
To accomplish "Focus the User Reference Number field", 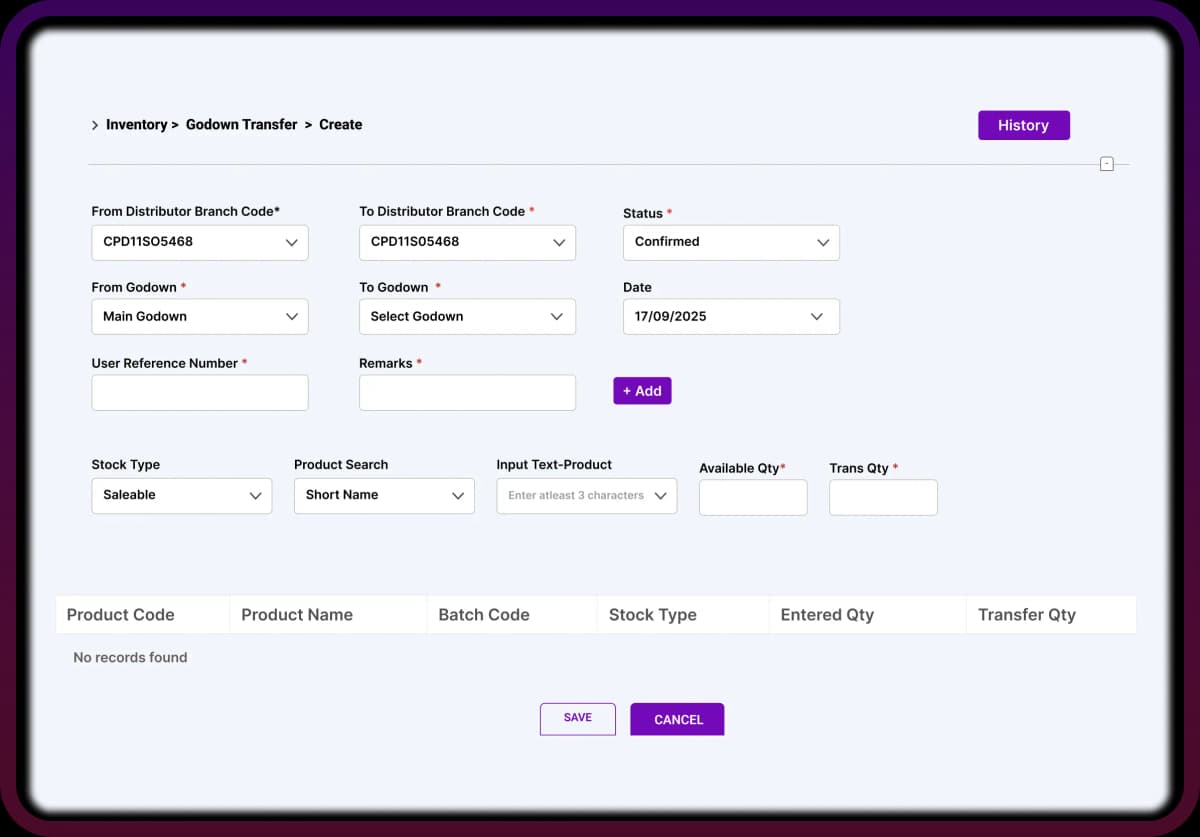I will coord(199,393).
